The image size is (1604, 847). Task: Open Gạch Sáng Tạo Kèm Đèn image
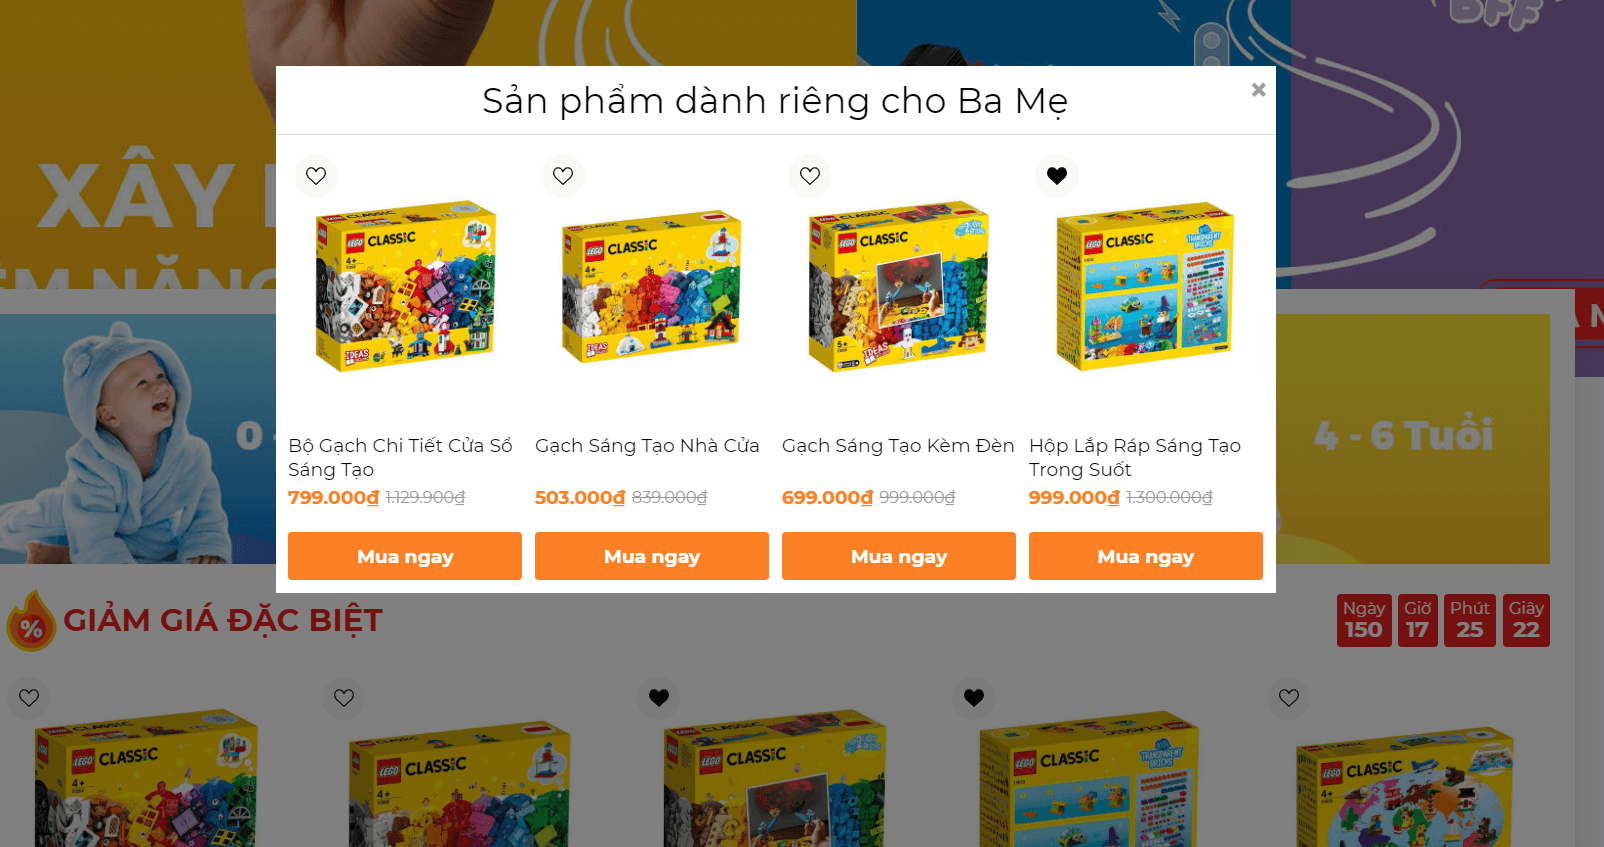[x=899, y=286]
